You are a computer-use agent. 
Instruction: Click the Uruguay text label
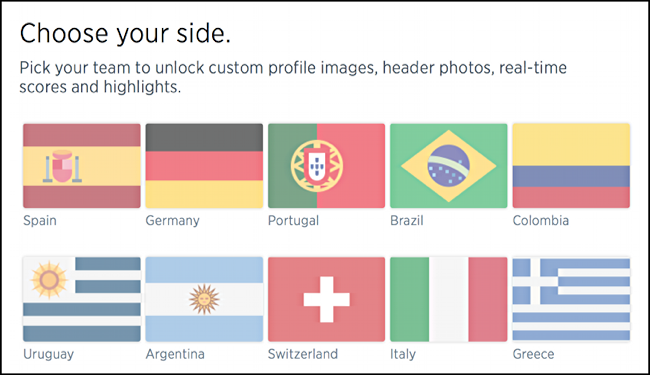(49, 355)
